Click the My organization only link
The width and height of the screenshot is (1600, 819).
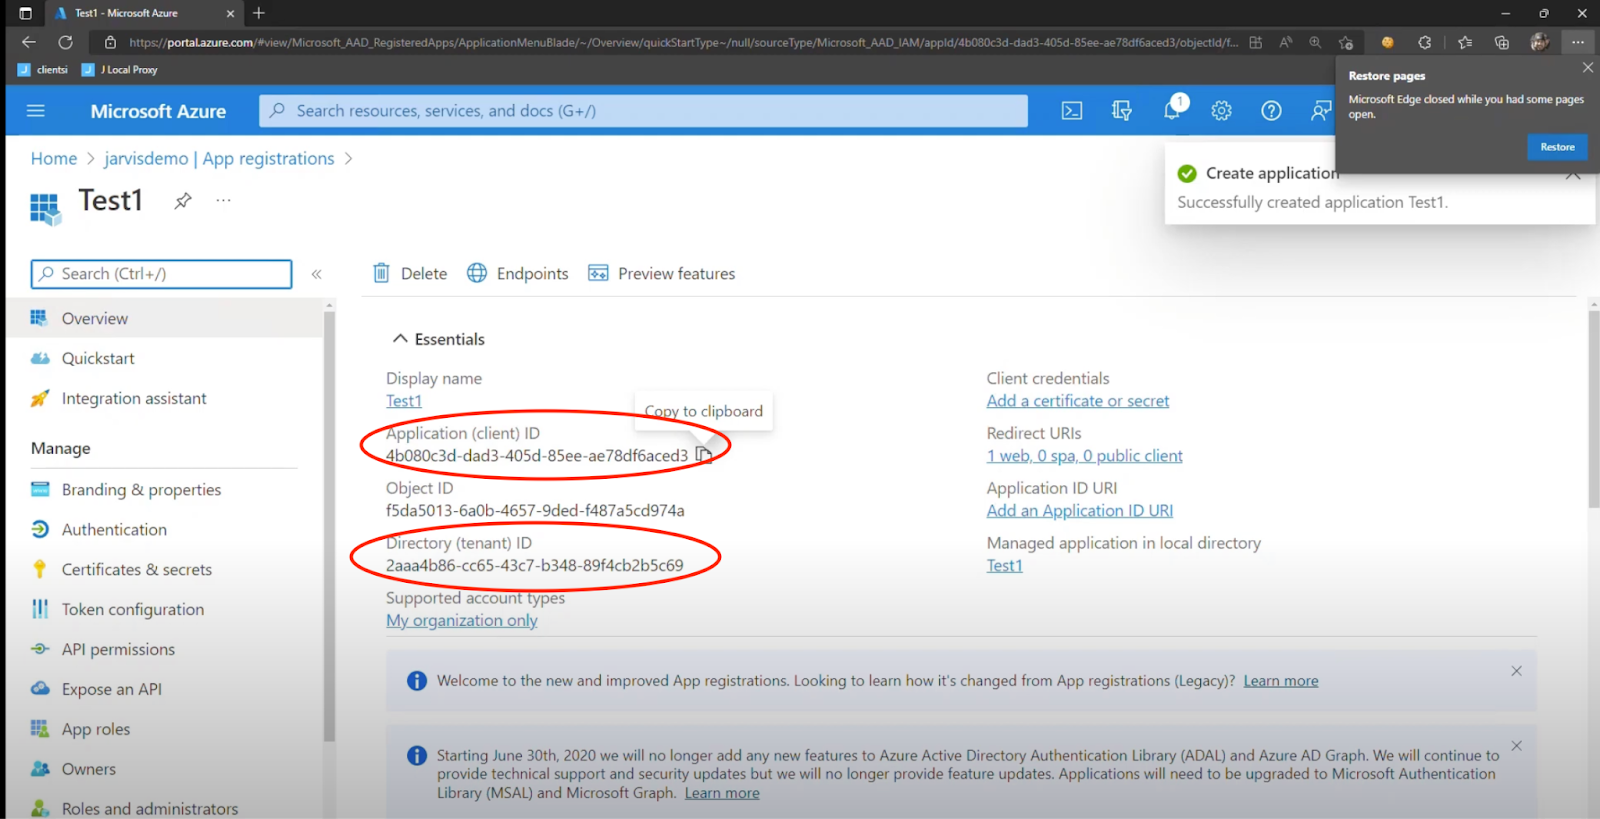461,620
